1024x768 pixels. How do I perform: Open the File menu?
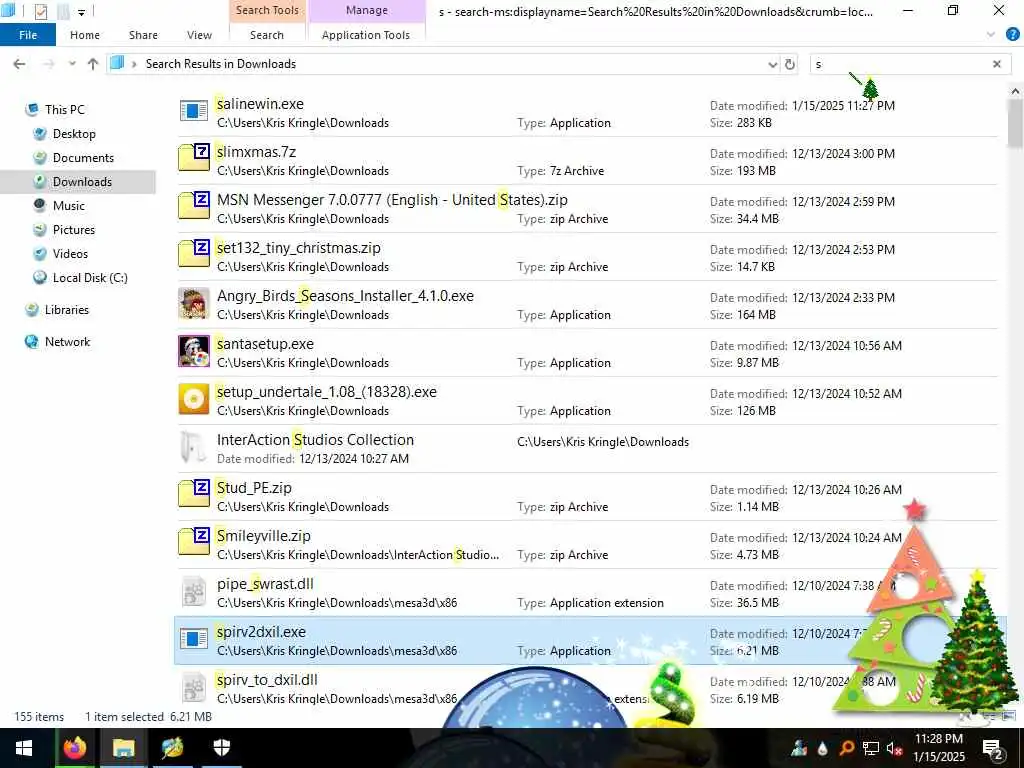(28, 35)
